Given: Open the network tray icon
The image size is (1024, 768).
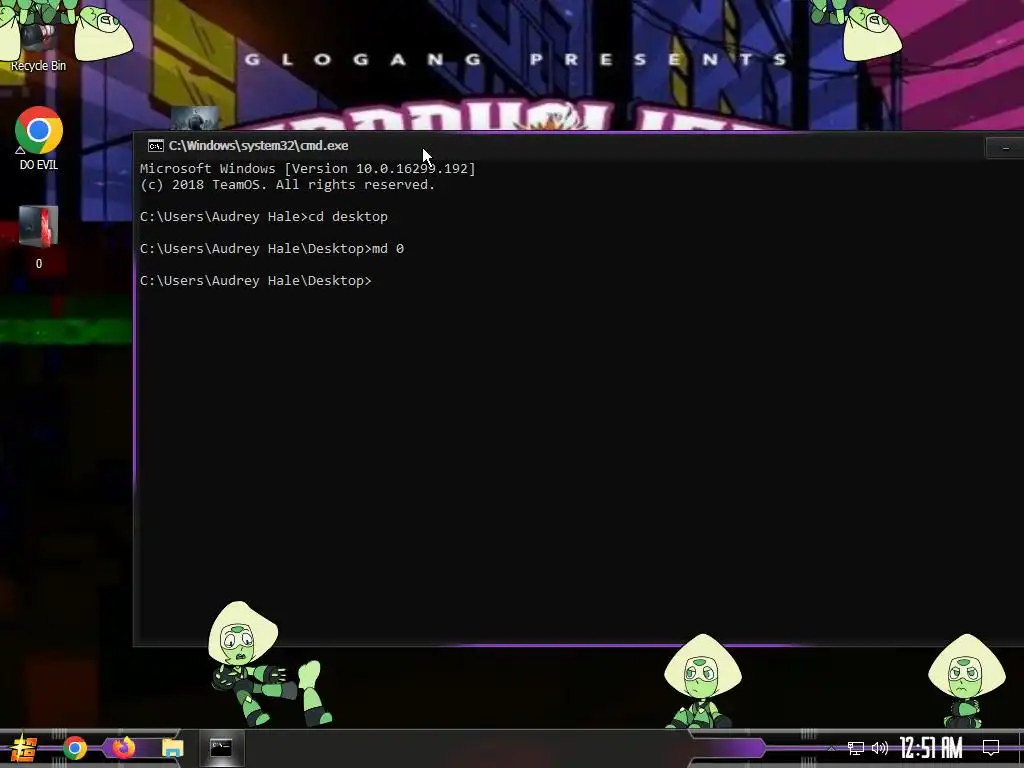Looking at the screenshot, I should point(856,748).
